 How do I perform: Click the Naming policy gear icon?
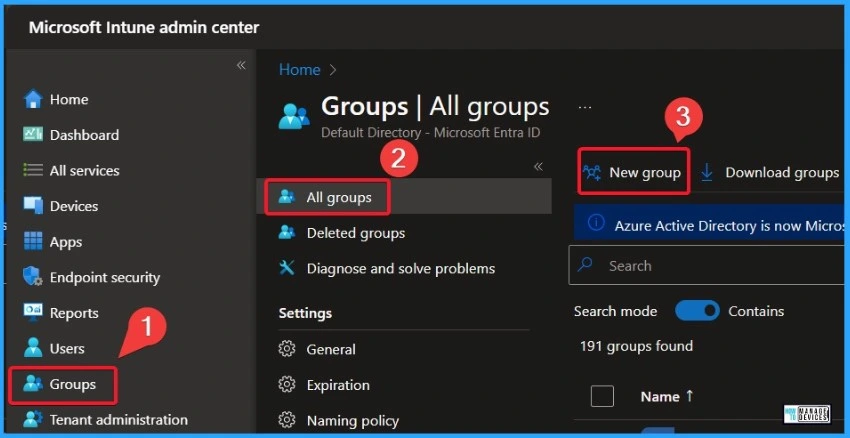point(287,421)
